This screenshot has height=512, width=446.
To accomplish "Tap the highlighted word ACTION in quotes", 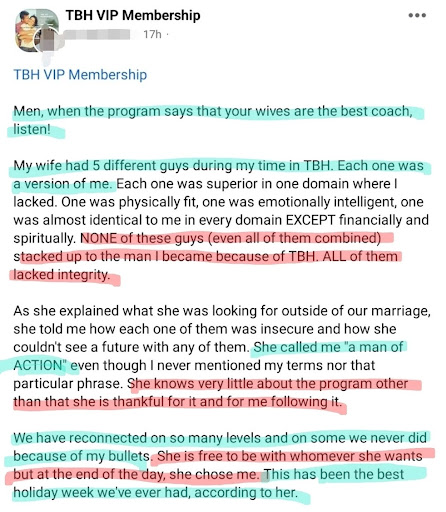I will (x=38, y=365).
